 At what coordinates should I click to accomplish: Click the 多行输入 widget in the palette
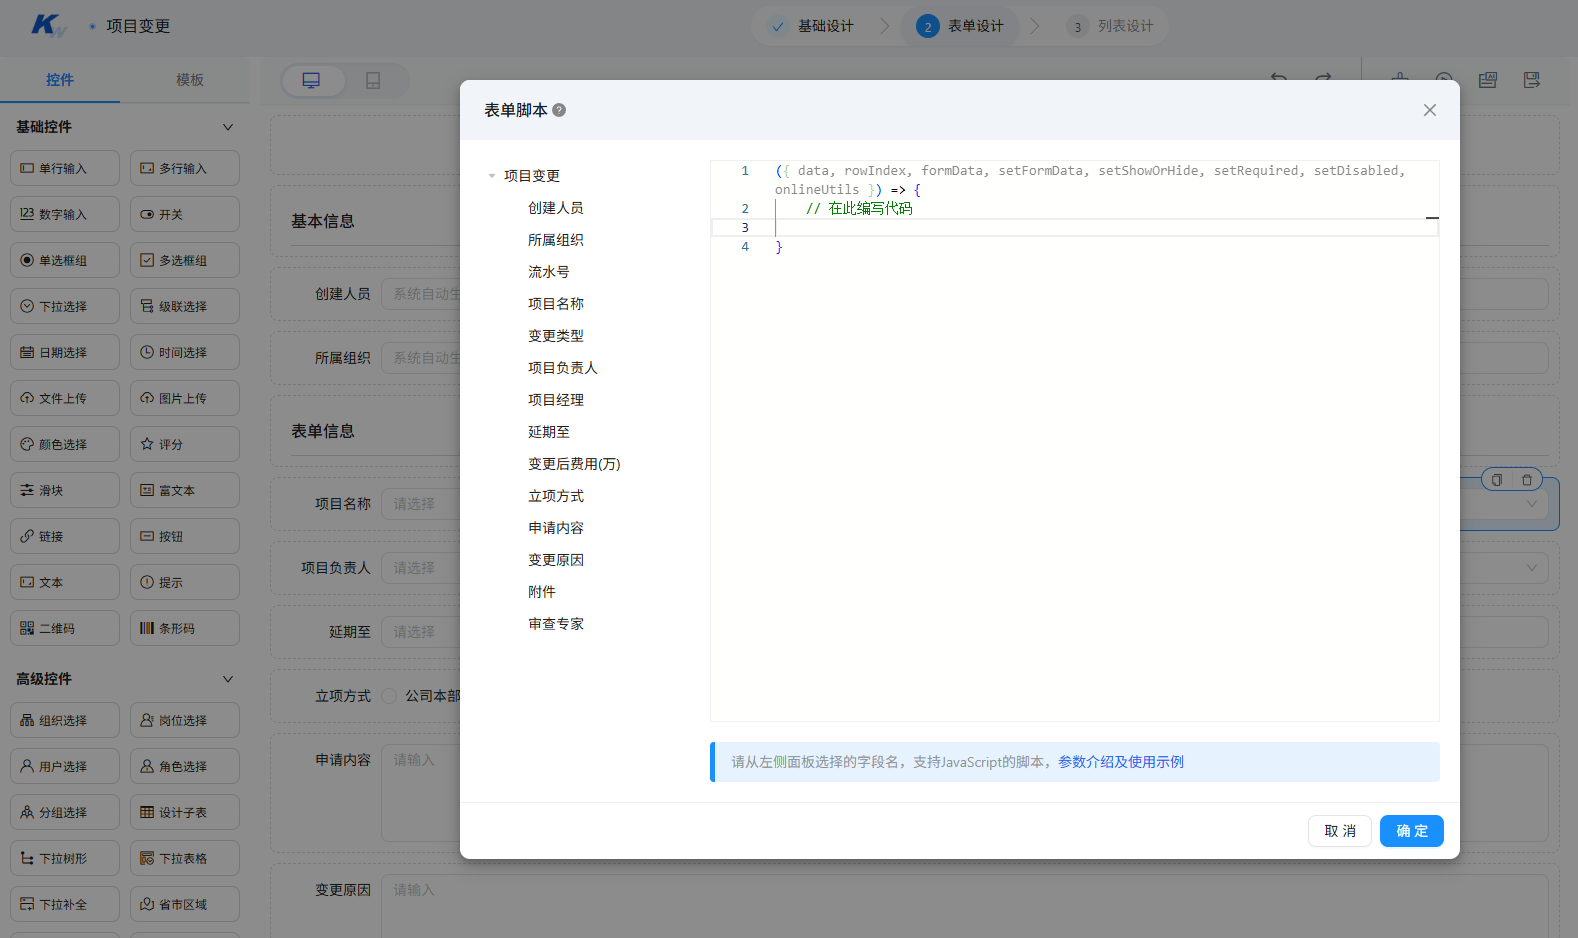[x=185, y=168]
